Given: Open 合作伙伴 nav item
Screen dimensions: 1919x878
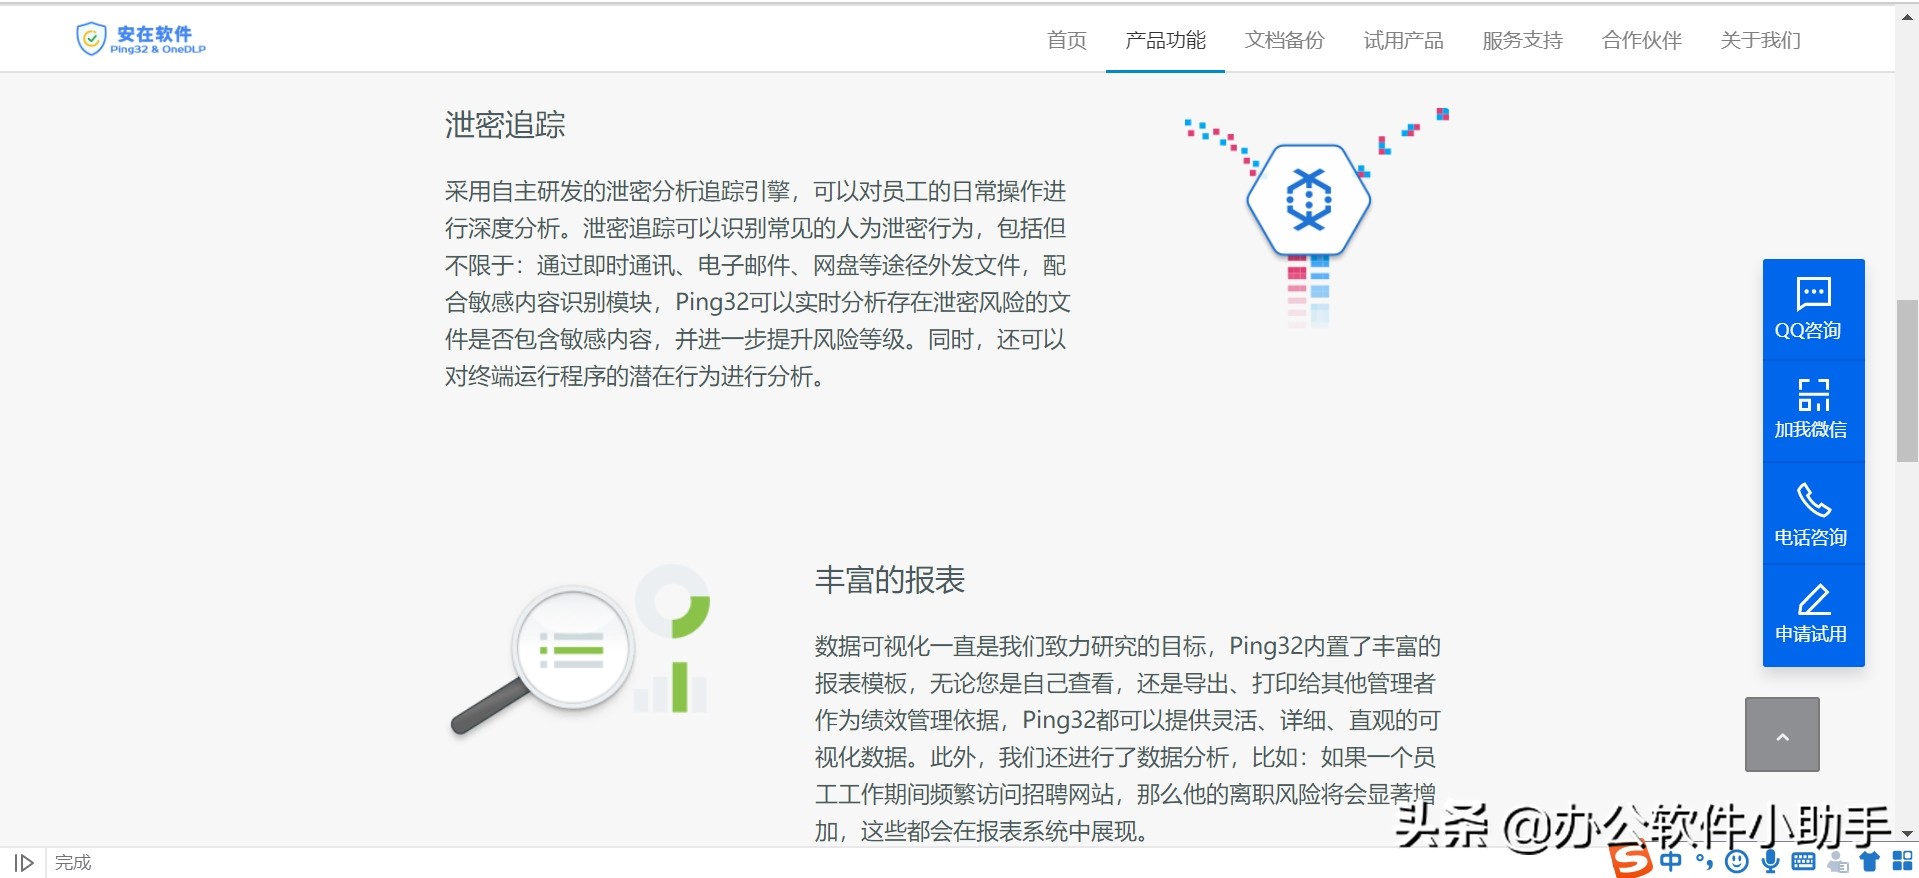Looking at the screenshot, I should click(1641, 40).
